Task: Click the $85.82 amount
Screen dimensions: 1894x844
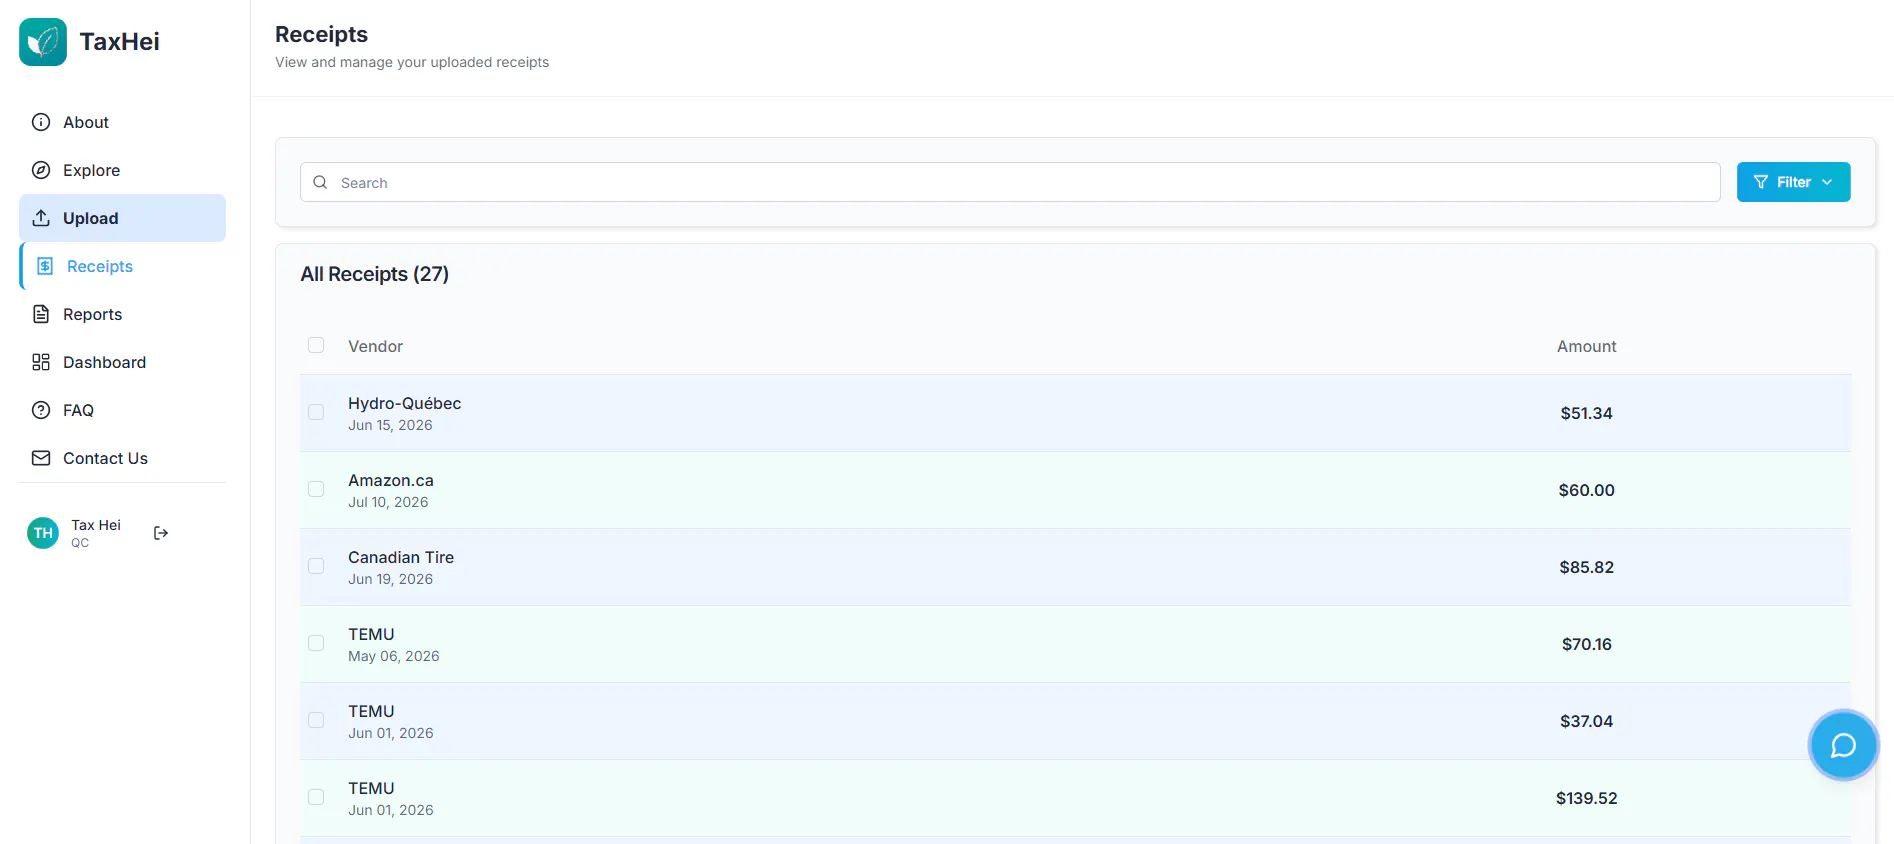Action: 1587,567
